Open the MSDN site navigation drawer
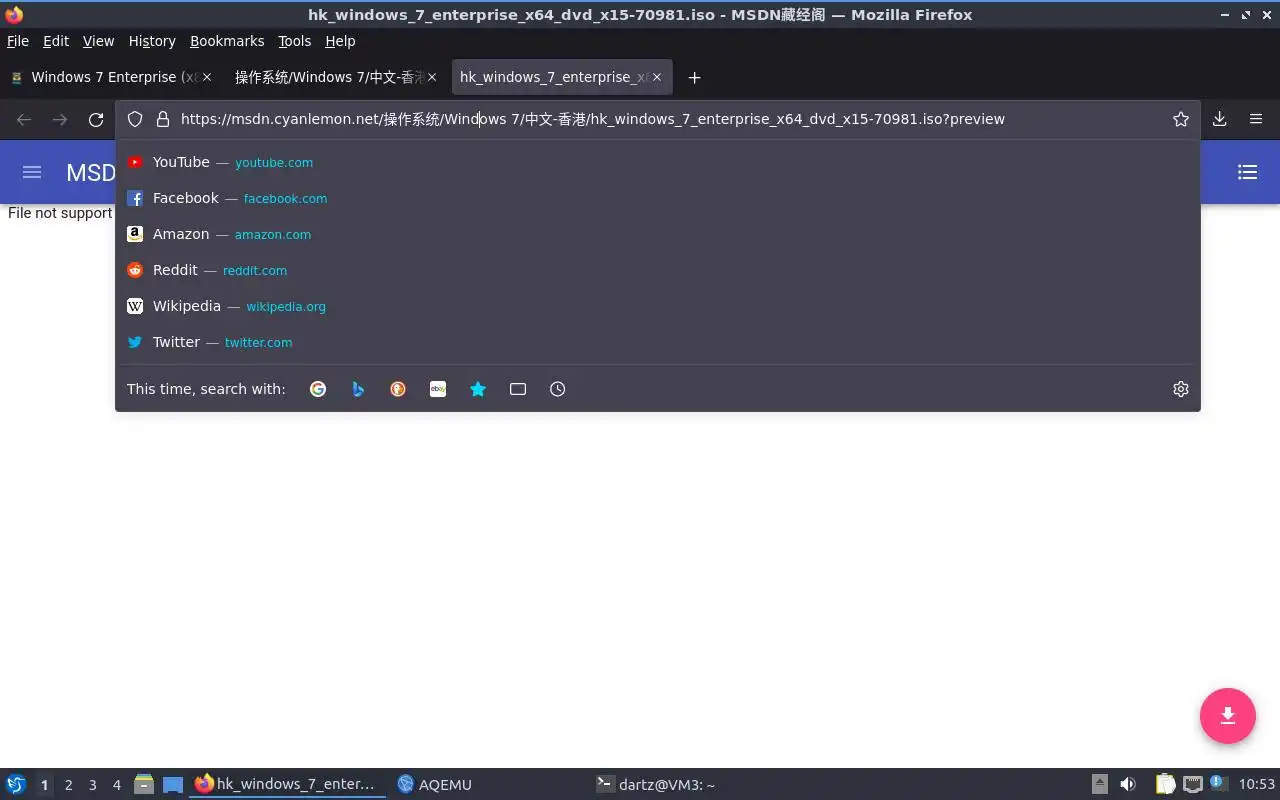 point(32,172)
